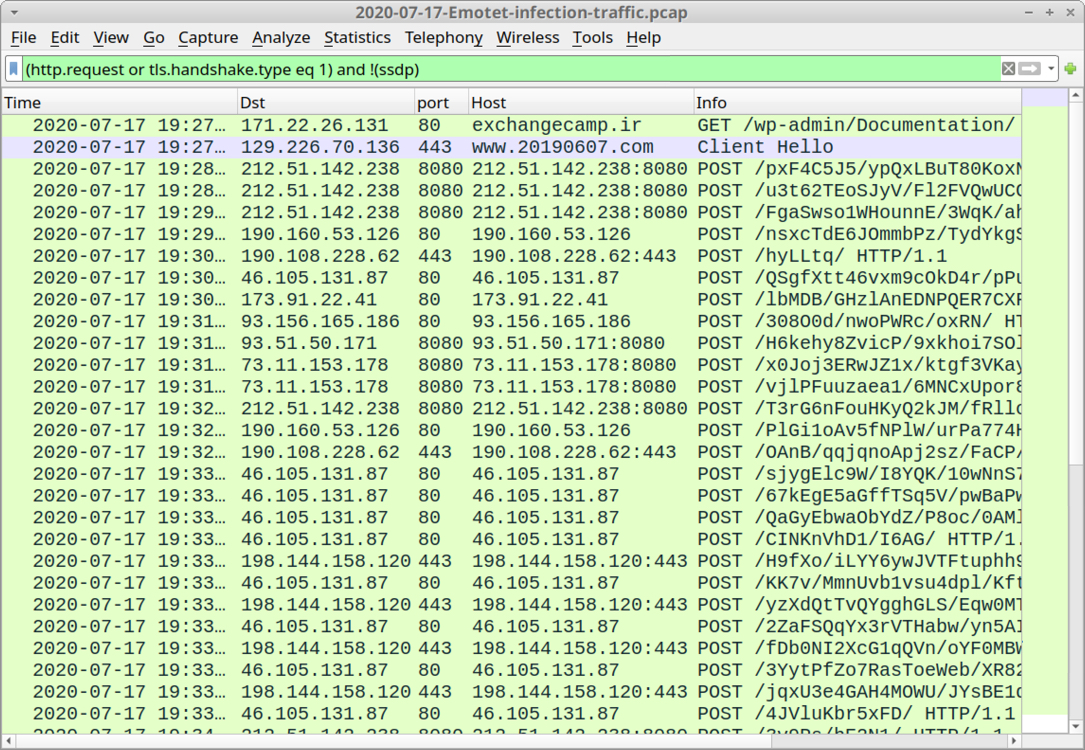Click inside the display filter text field
The width and height of the screenshot is (1085, 750).
click(x=511, y=69)
